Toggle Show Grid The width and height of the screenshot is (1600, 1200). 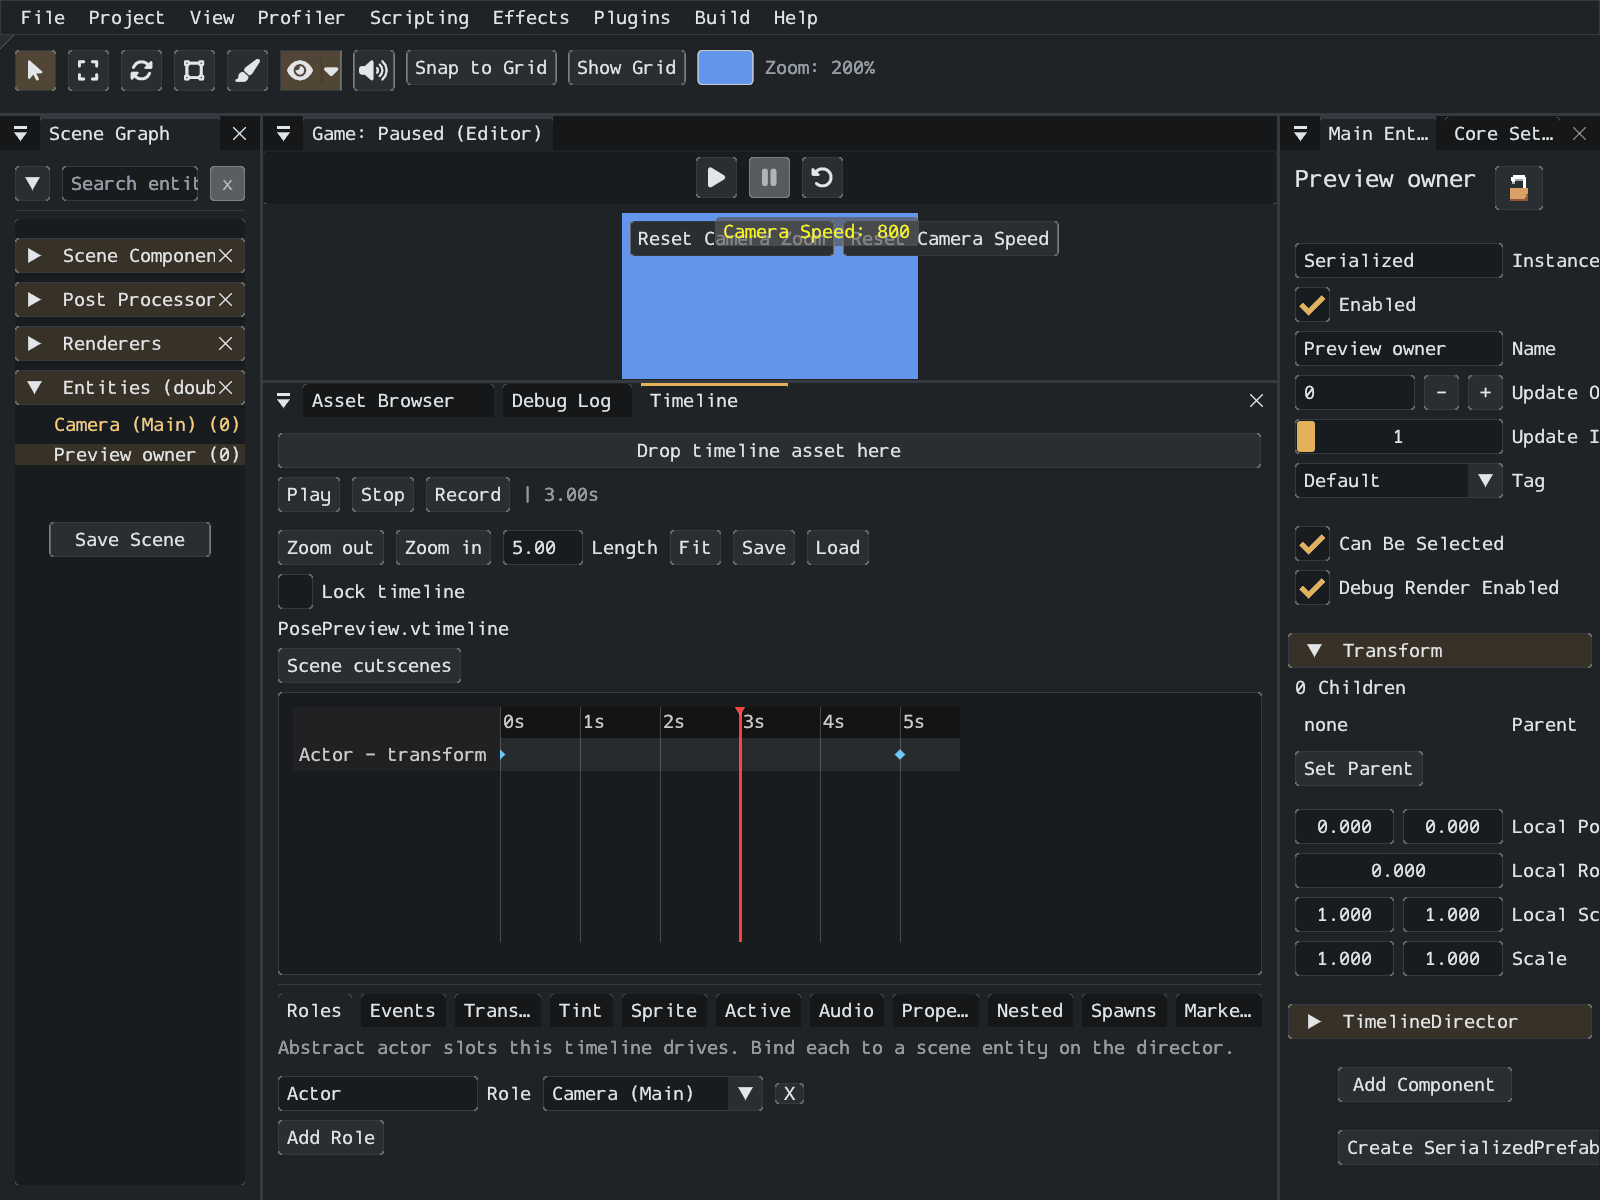coord(626,68)
